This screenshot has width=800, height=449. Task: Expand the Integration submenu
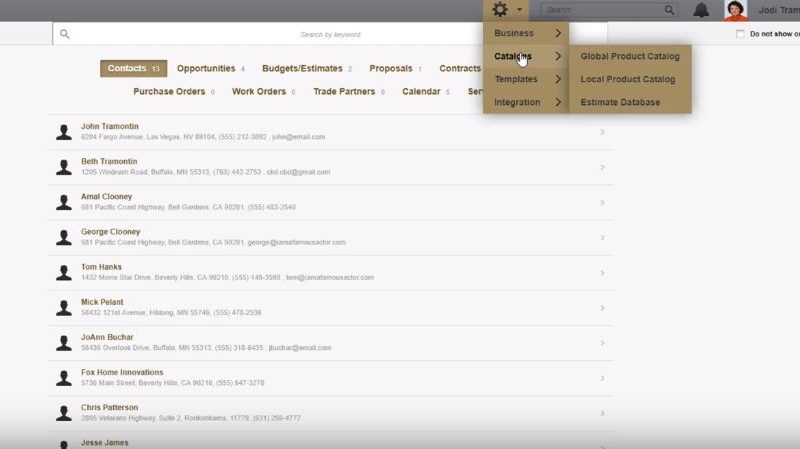[526, 102]
